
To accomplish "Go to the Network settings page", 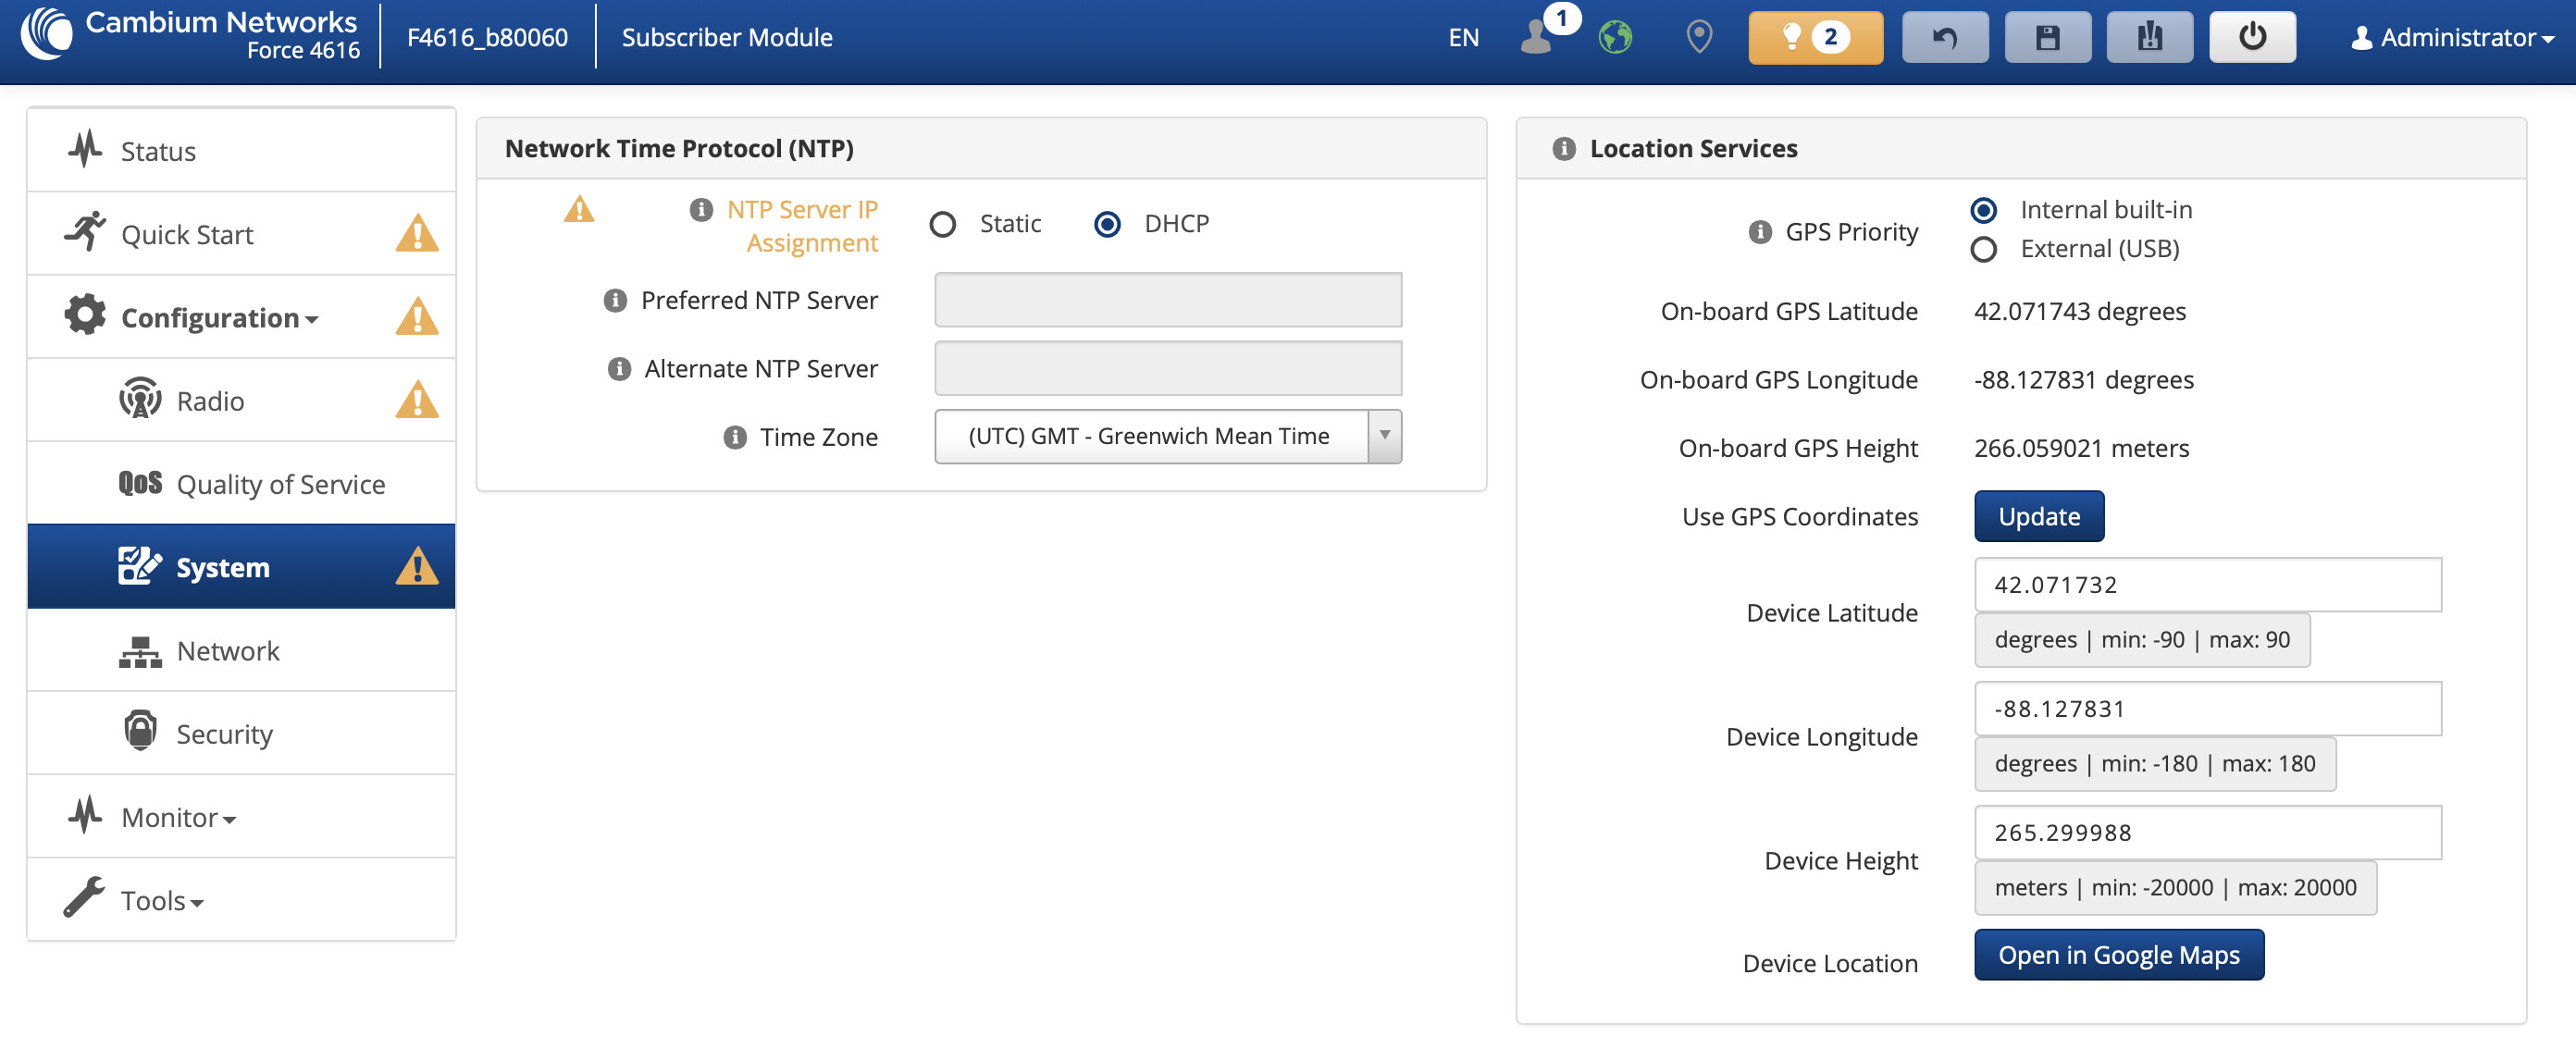I will (x=228, y=651).
